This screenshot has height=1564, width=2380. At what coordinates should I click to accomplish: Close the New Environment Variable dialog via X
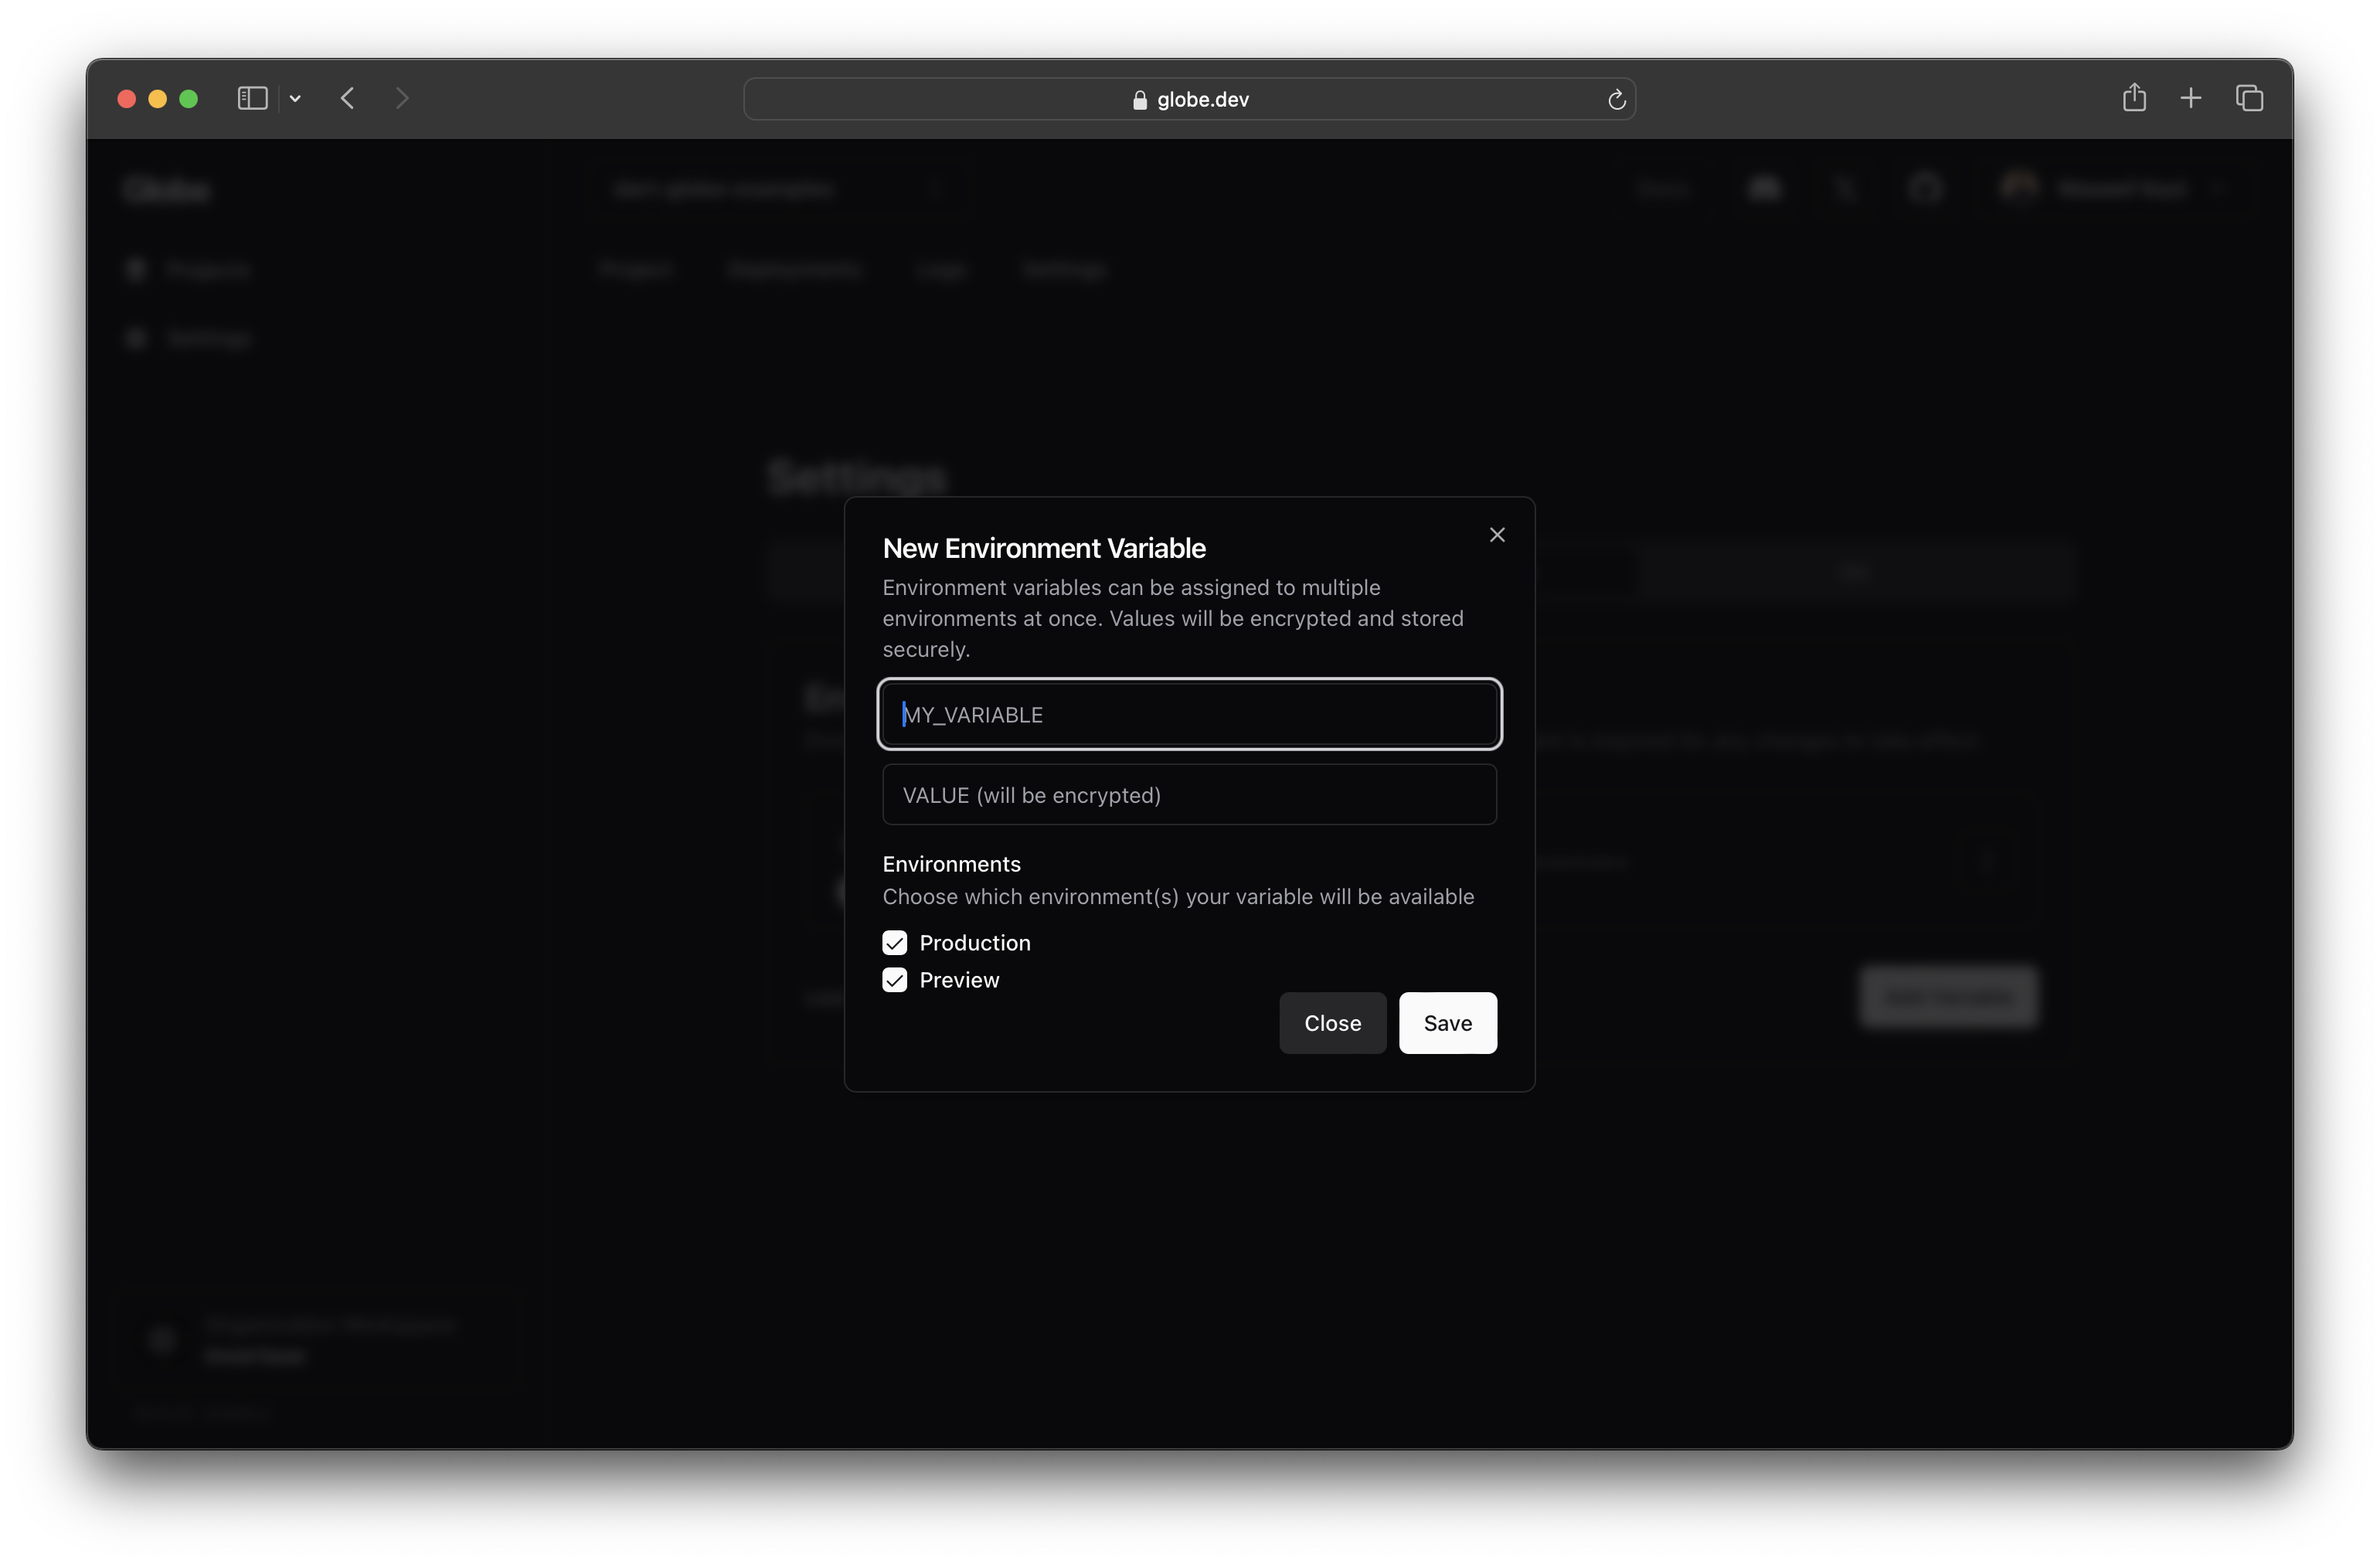pyautogui.click(x=1496, y=535)
